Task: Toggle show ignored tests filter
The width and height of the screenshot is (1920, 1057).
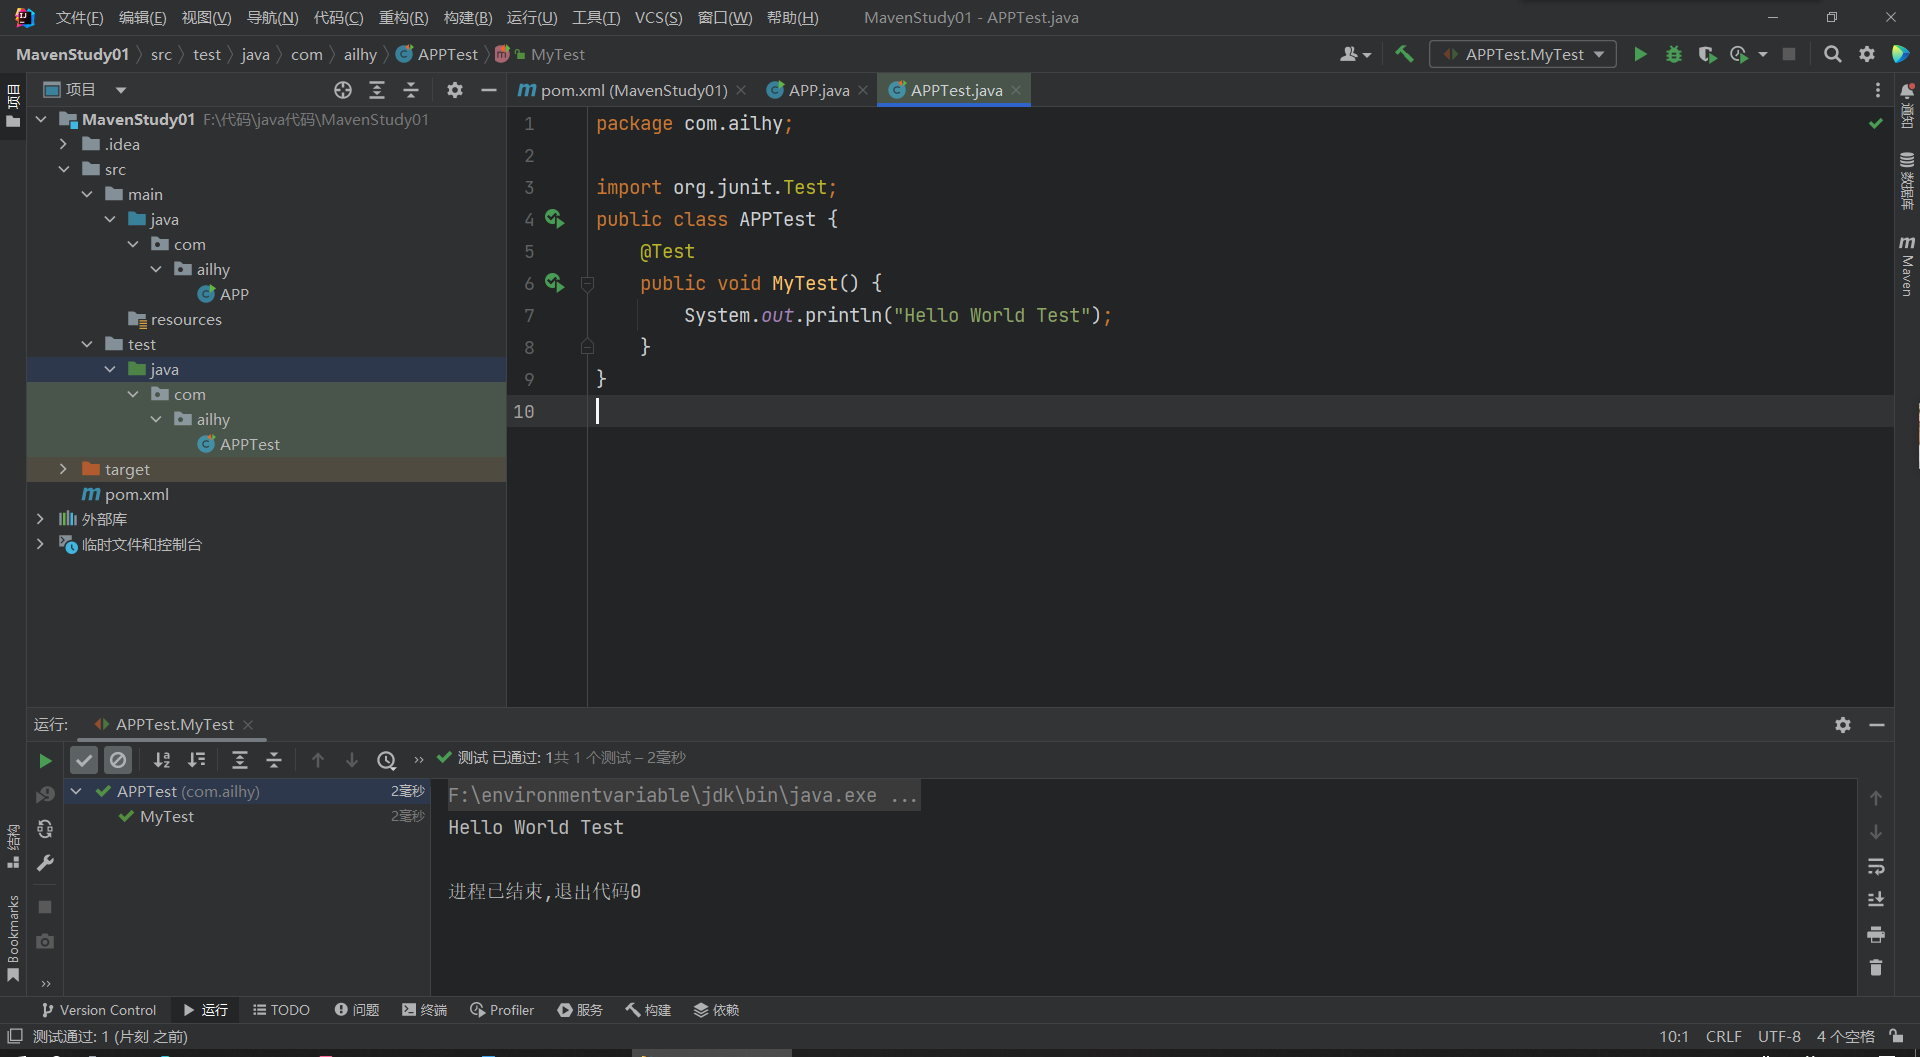Action: (x=118, y=760)
